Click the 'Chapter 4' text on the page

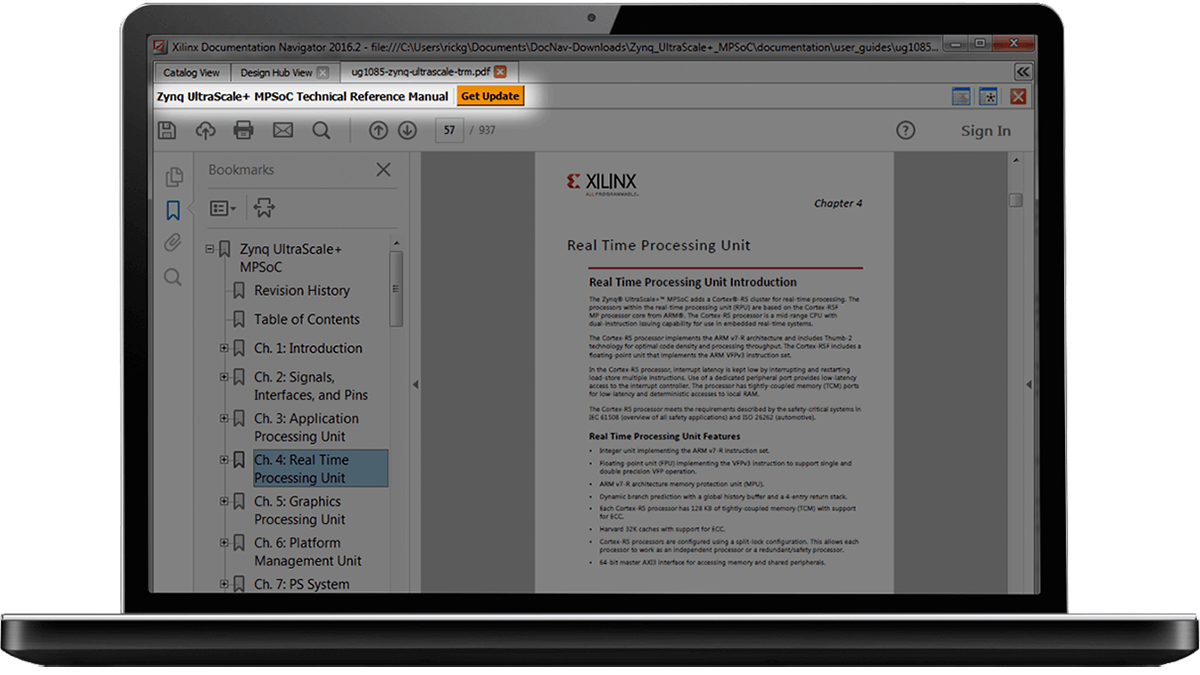(838, 203)
